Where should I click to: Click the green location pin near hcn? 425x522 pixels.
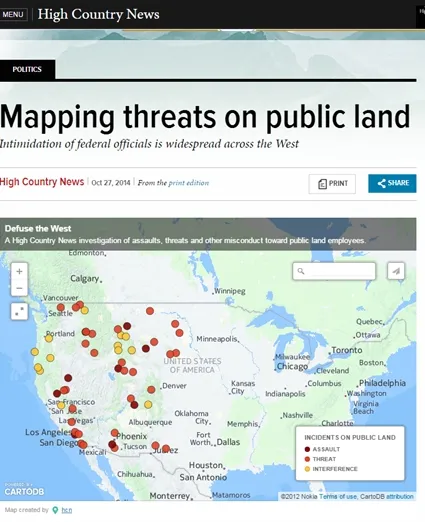tap(55, 510)
